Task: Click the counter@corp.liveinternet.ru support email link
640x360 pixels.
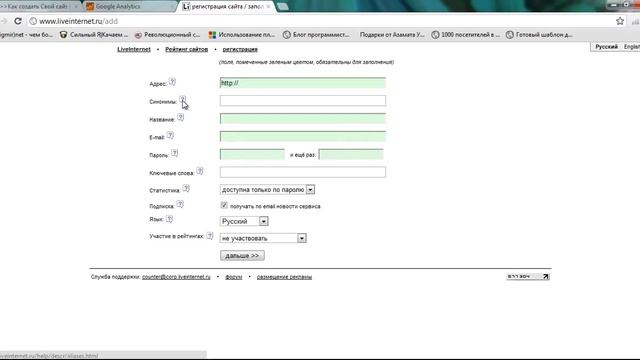Action: 176,277
